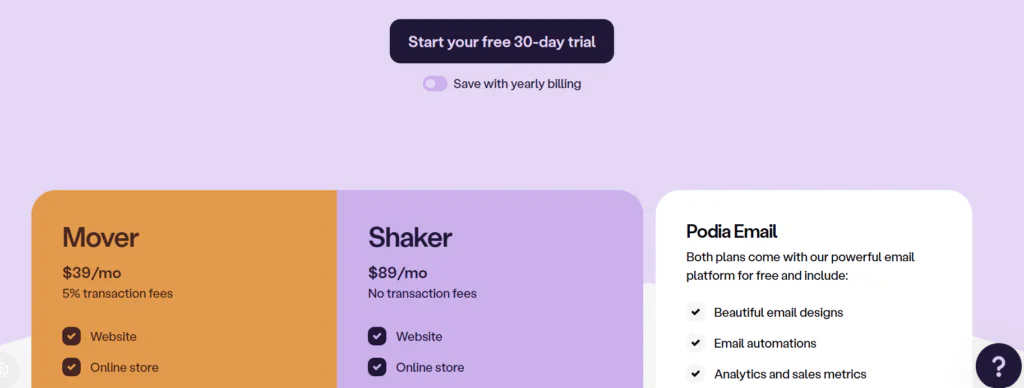
Task: Click the 5% transaction fees text
Action: tap(118, 293)
